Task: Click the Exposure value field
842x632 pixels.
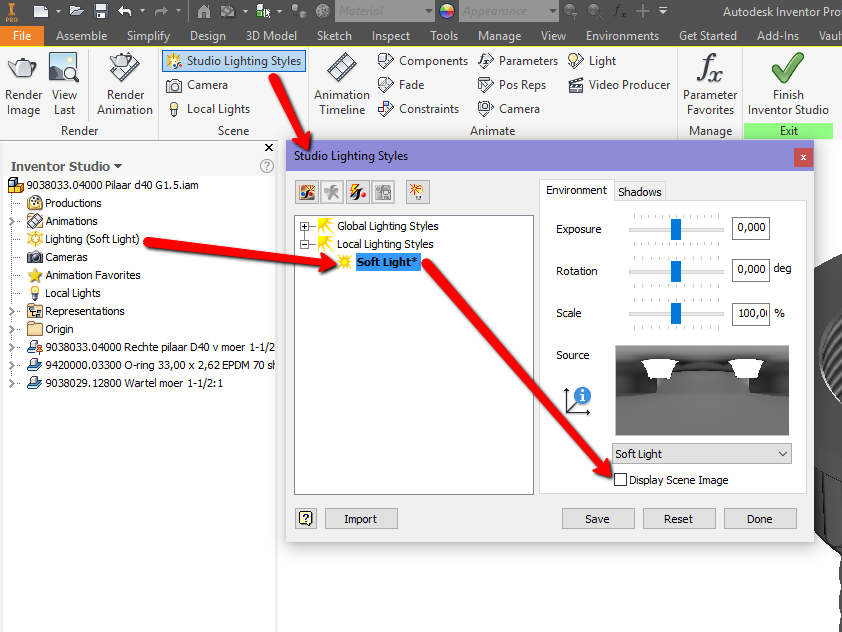Action: coord(751,228)
